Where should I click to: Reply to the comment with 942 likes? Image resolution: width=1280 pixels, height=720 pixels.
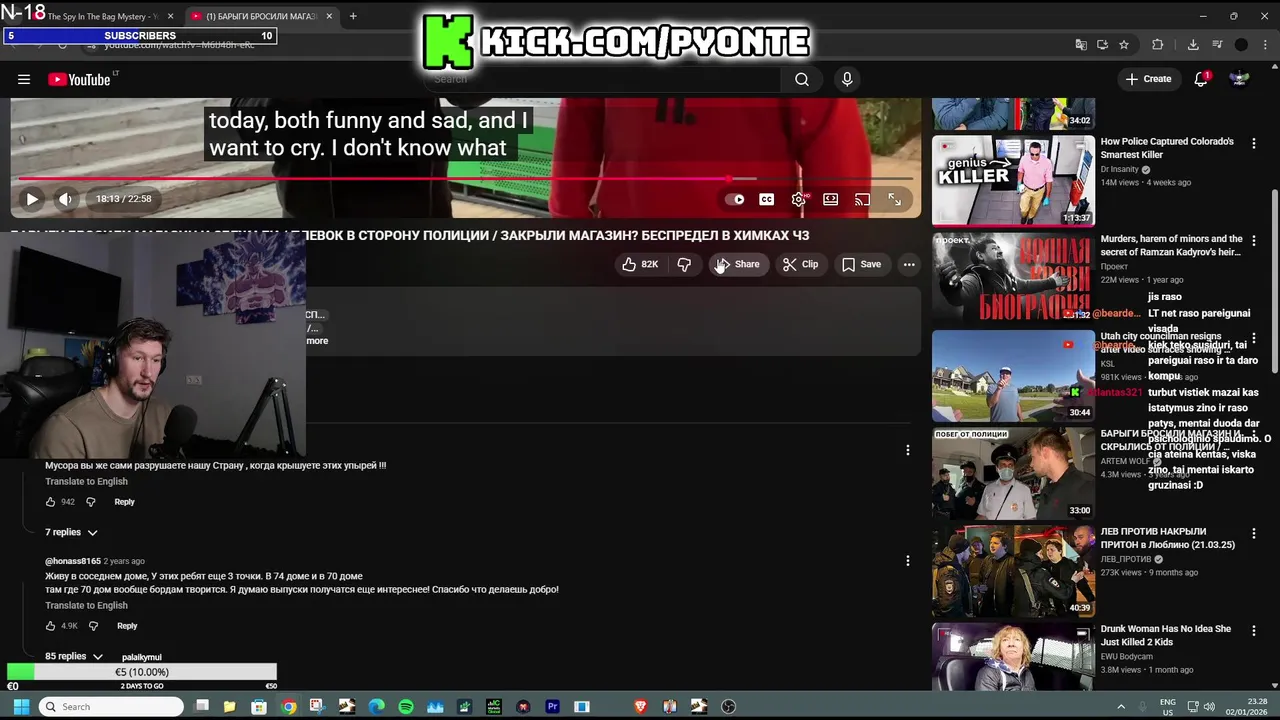click(124, 502)
